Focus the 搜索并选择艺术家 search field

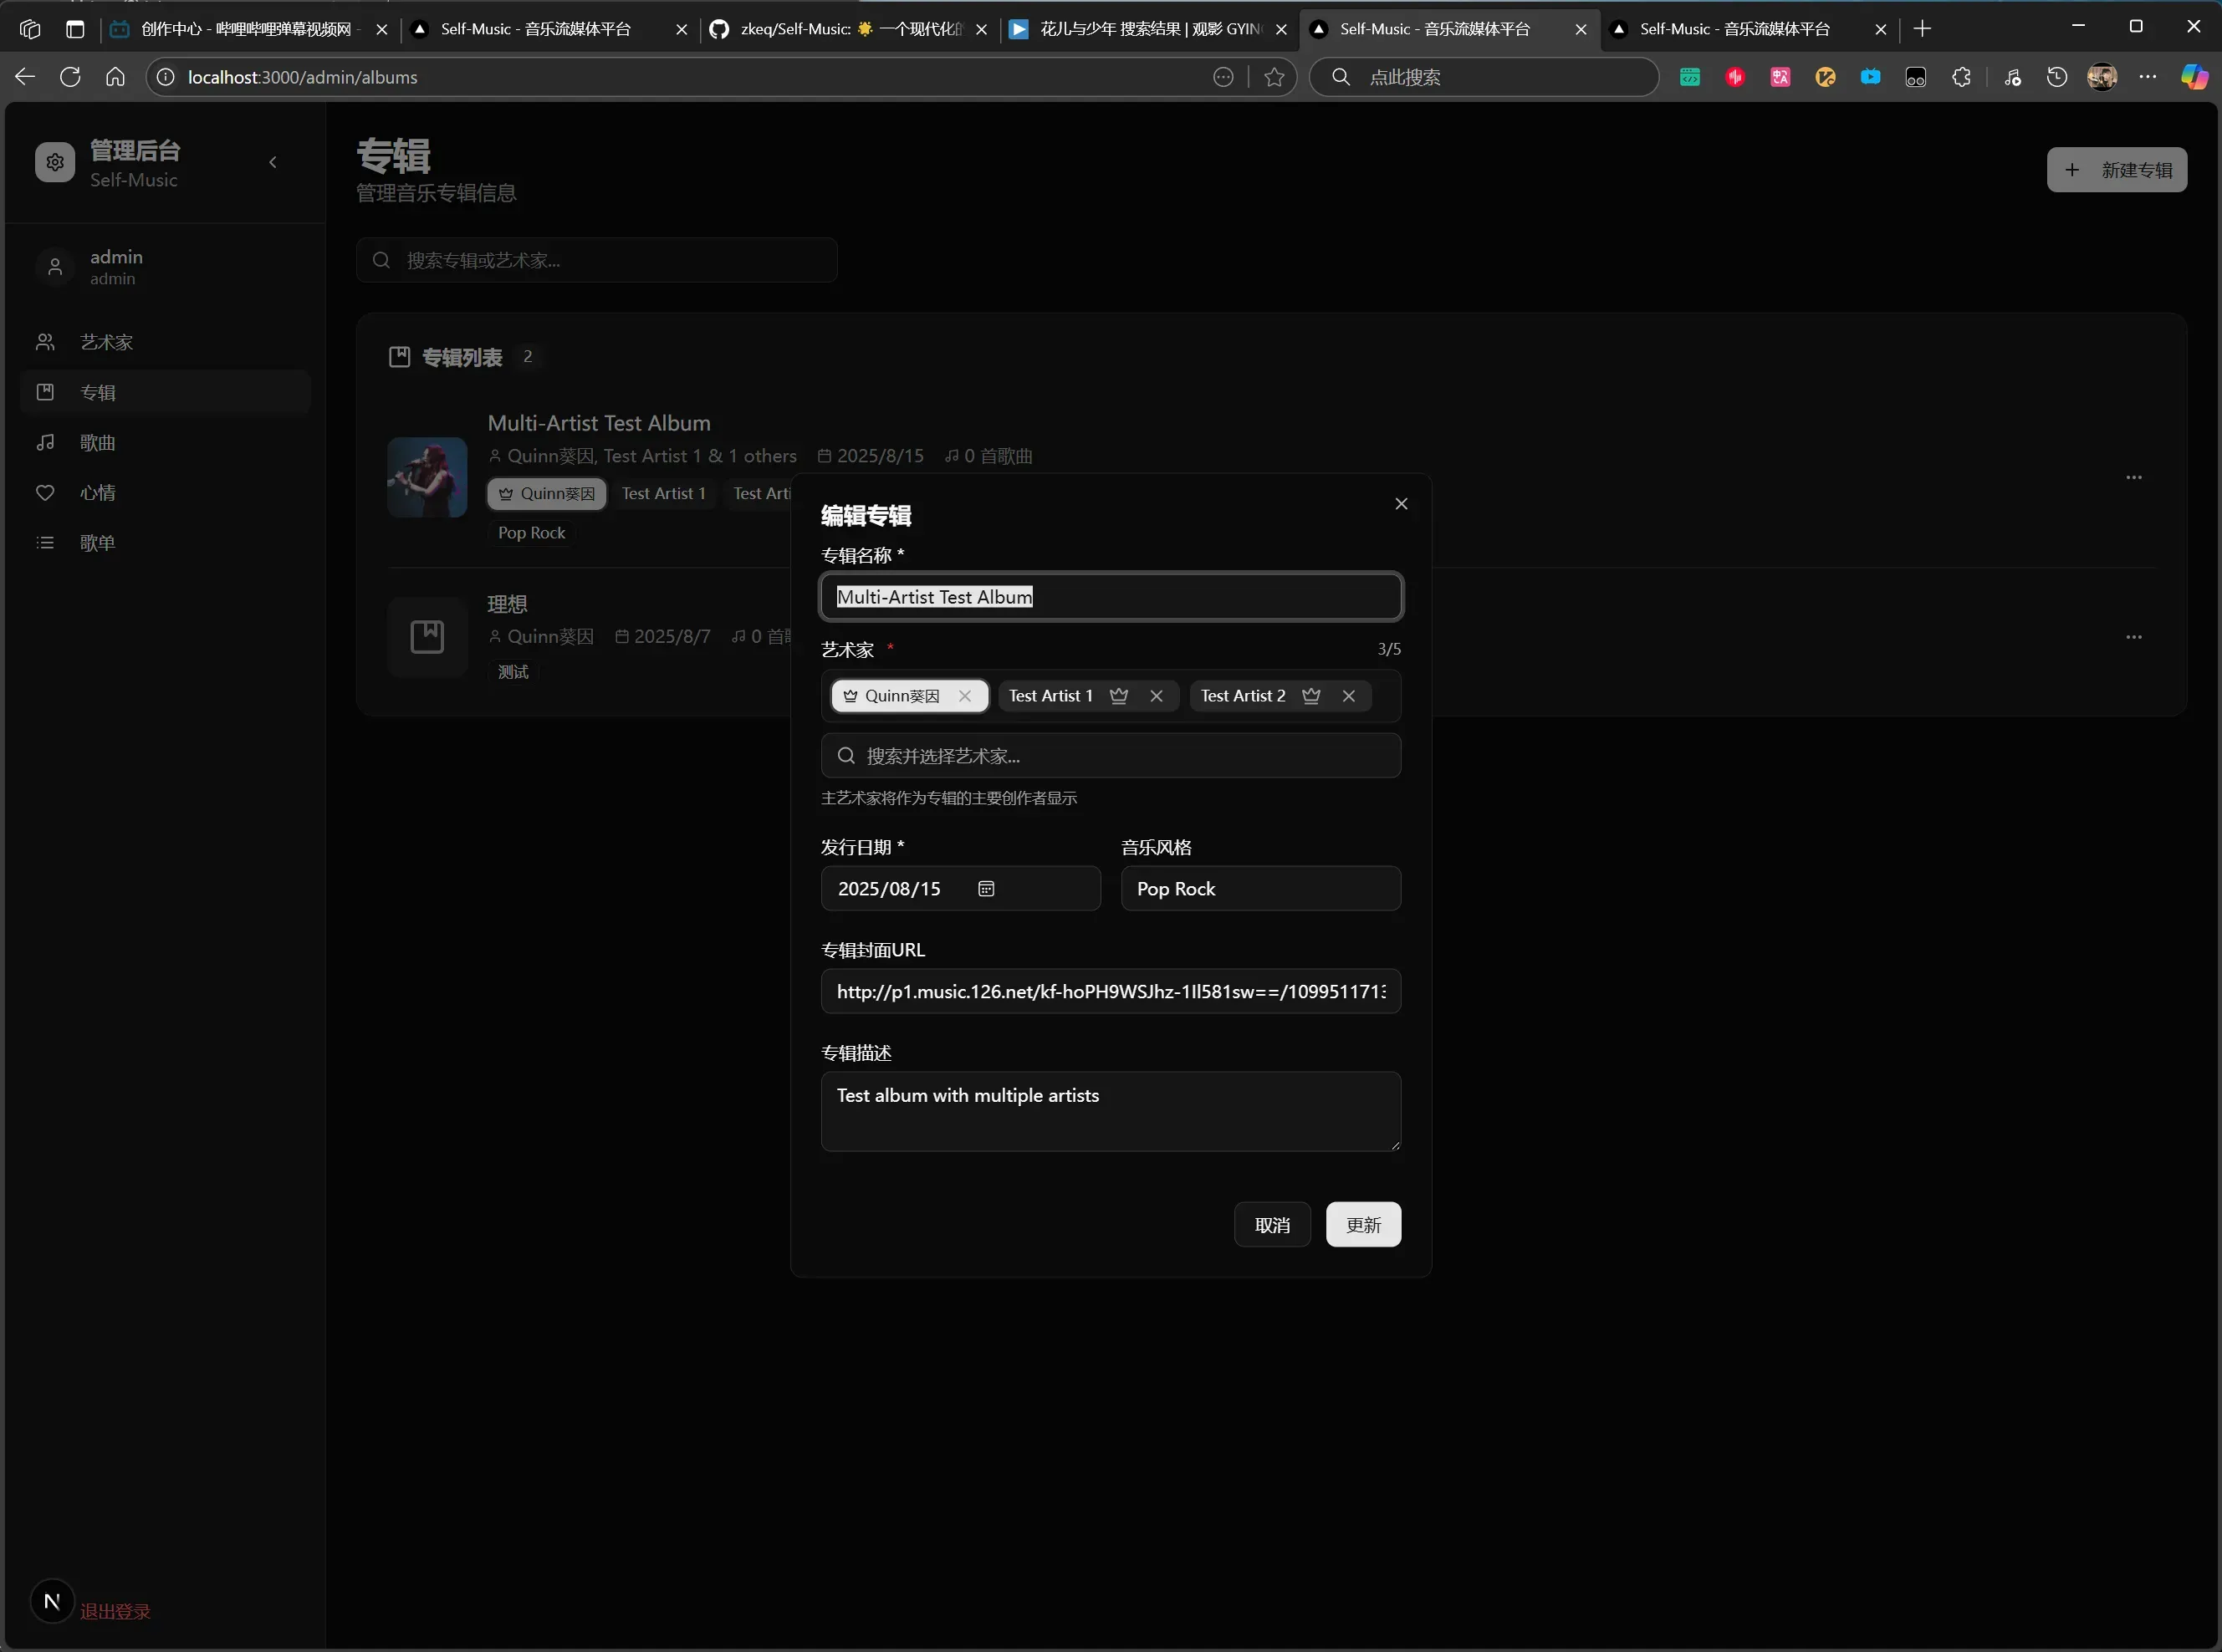coord(1110,756)
